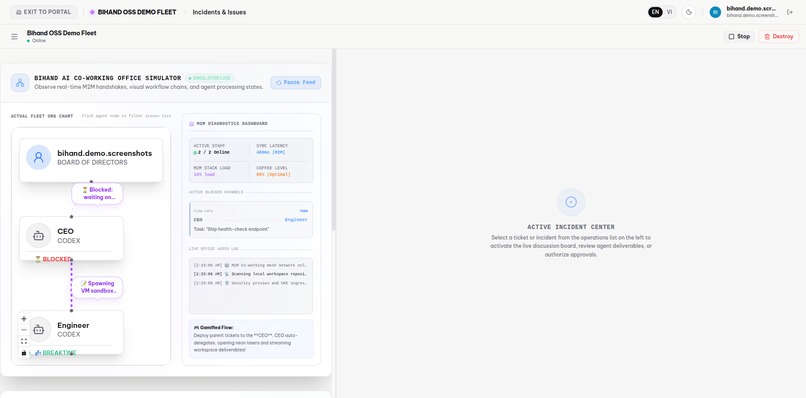Viewport: 806px width, 398px height.
Task: Click 'Ship health-check endpoint' task text
Action: coord(231,229)
